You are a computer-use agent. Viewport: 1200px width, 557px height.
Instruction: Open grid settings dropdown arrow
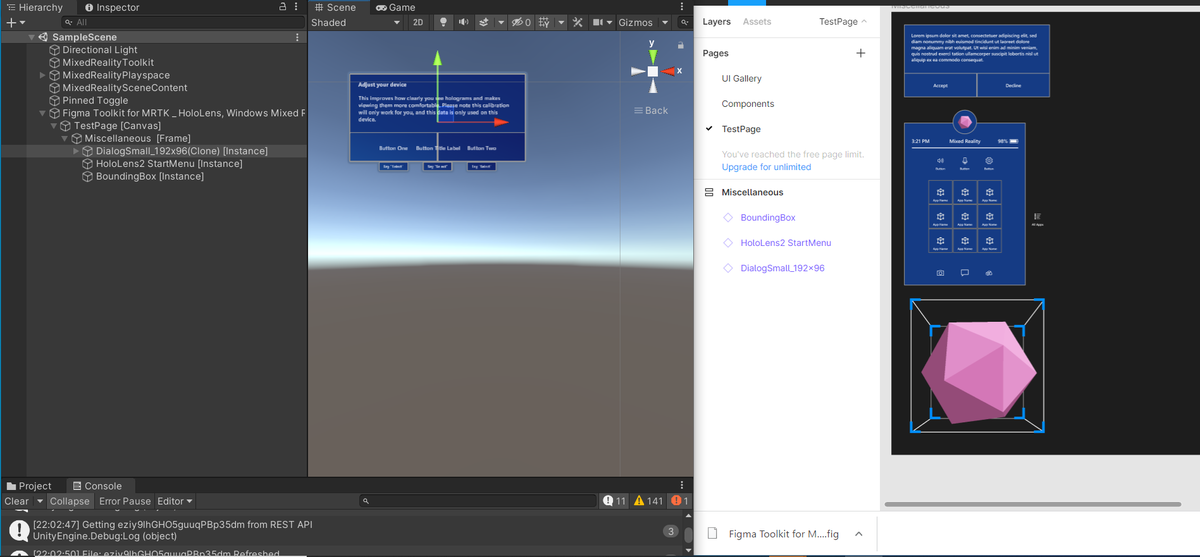[x=561, y=22]
